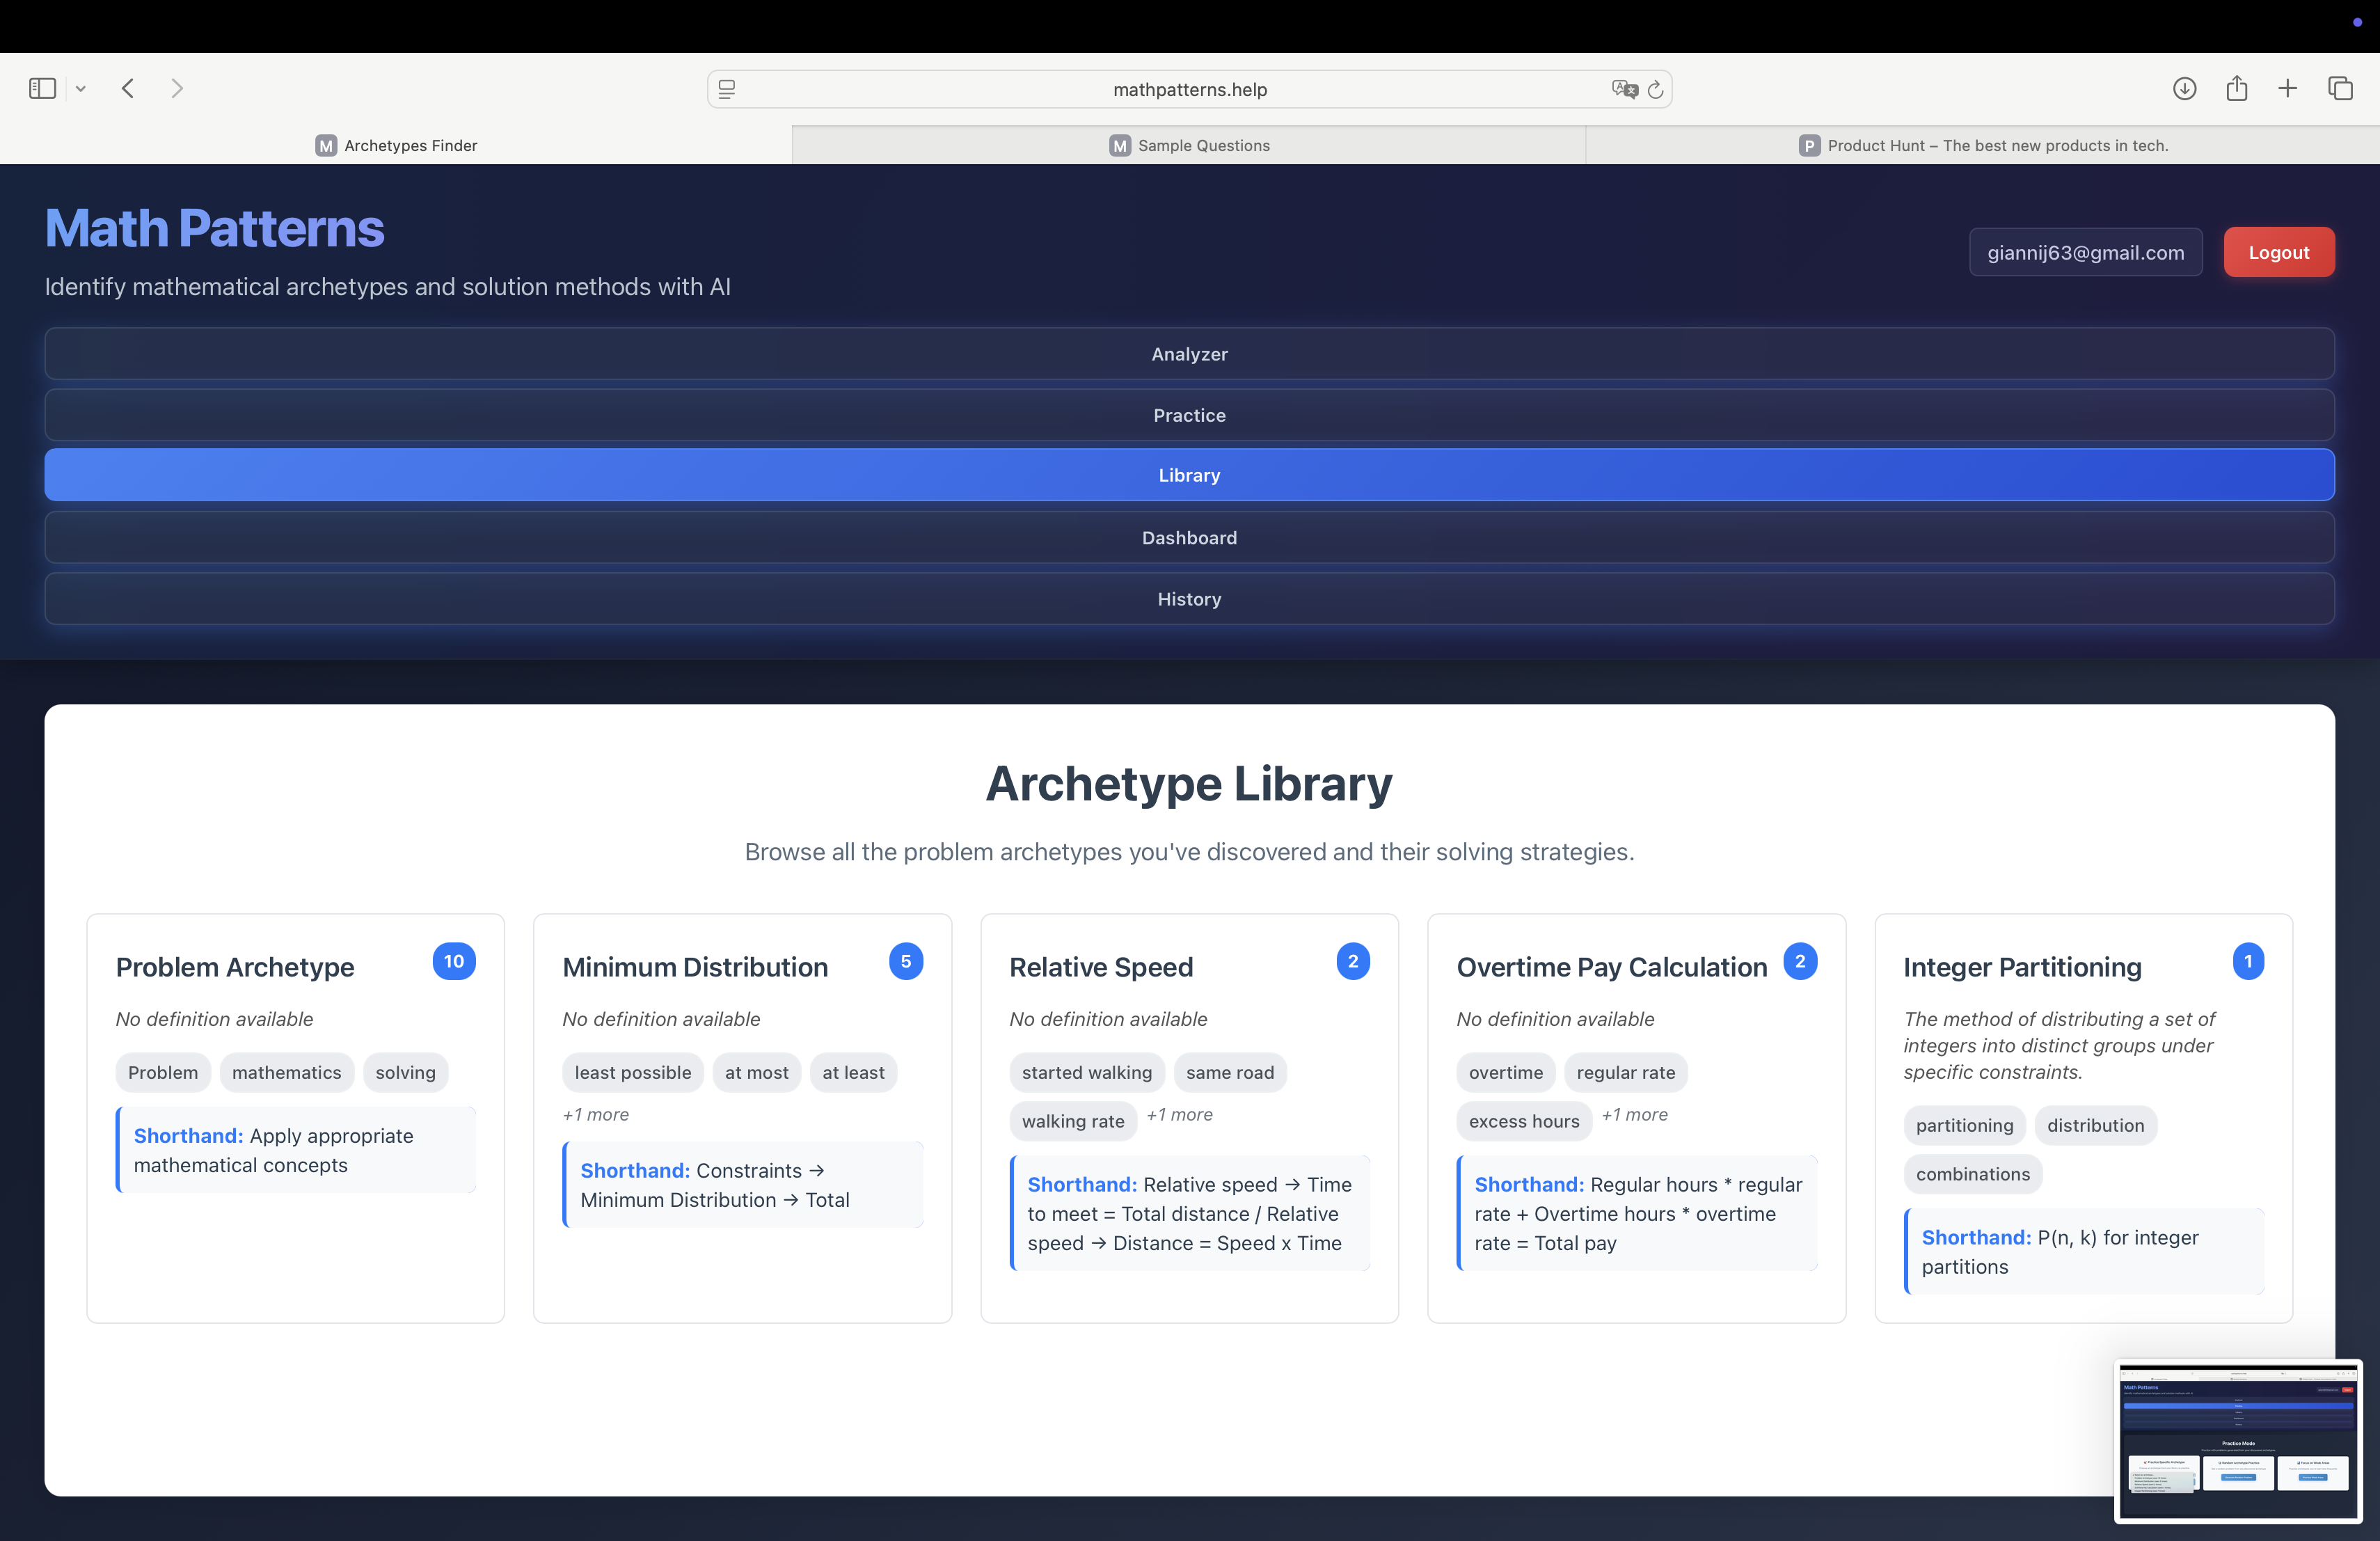Click the share icon
Viewport: 2380px width, 1541px height.
click(2237, 88)
